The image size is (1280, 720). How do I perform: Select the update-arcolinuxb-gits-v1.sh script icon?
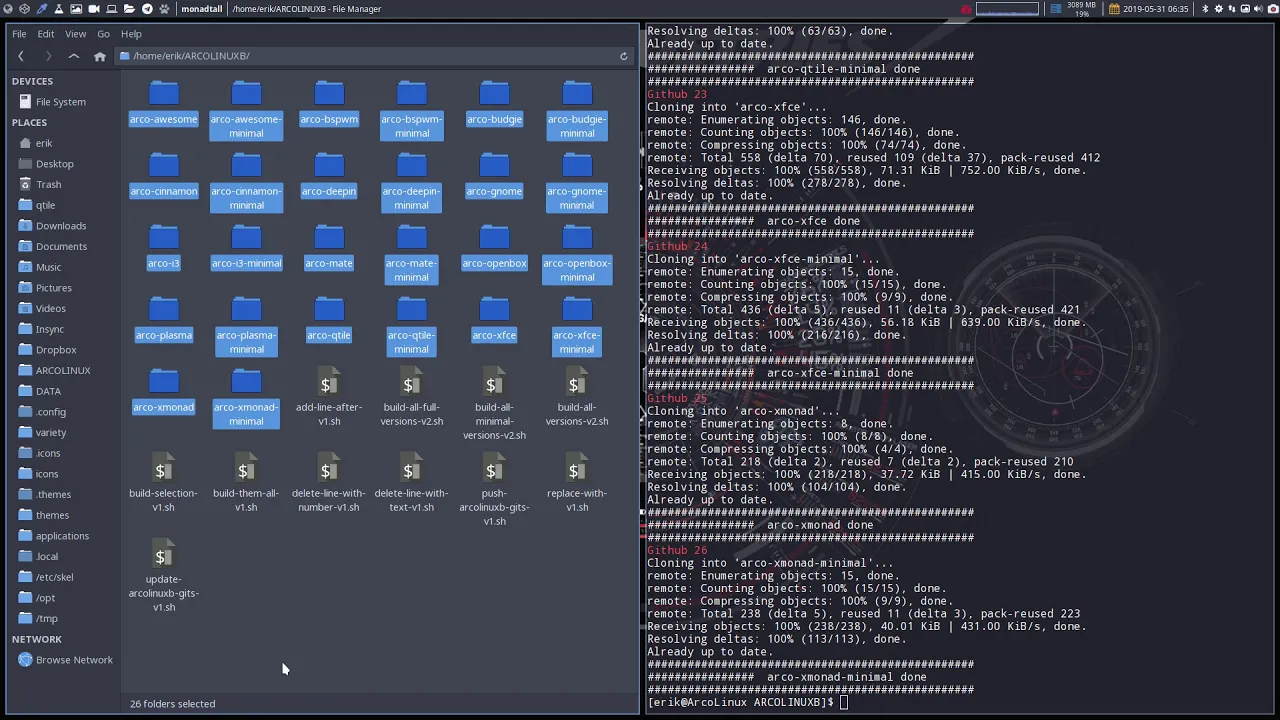(164, 556)
